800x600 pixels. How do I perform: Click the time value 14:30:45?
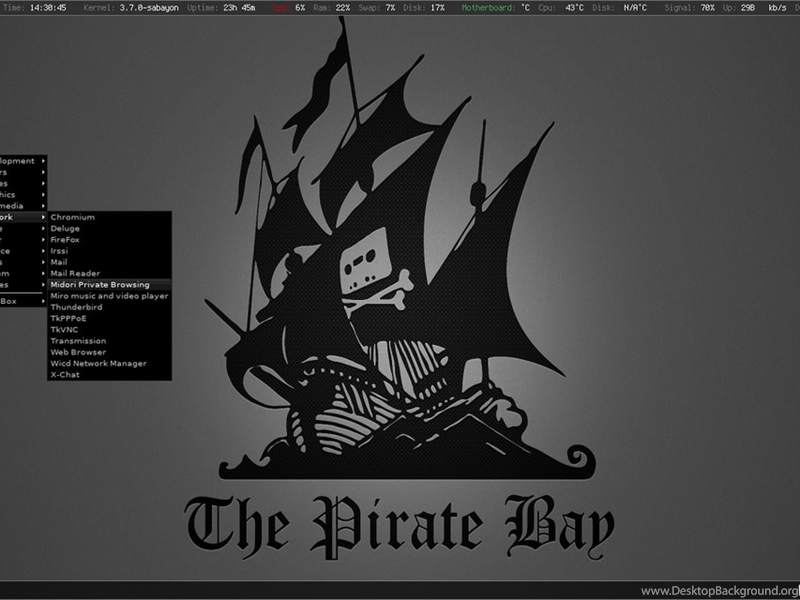tap(47, 8)
